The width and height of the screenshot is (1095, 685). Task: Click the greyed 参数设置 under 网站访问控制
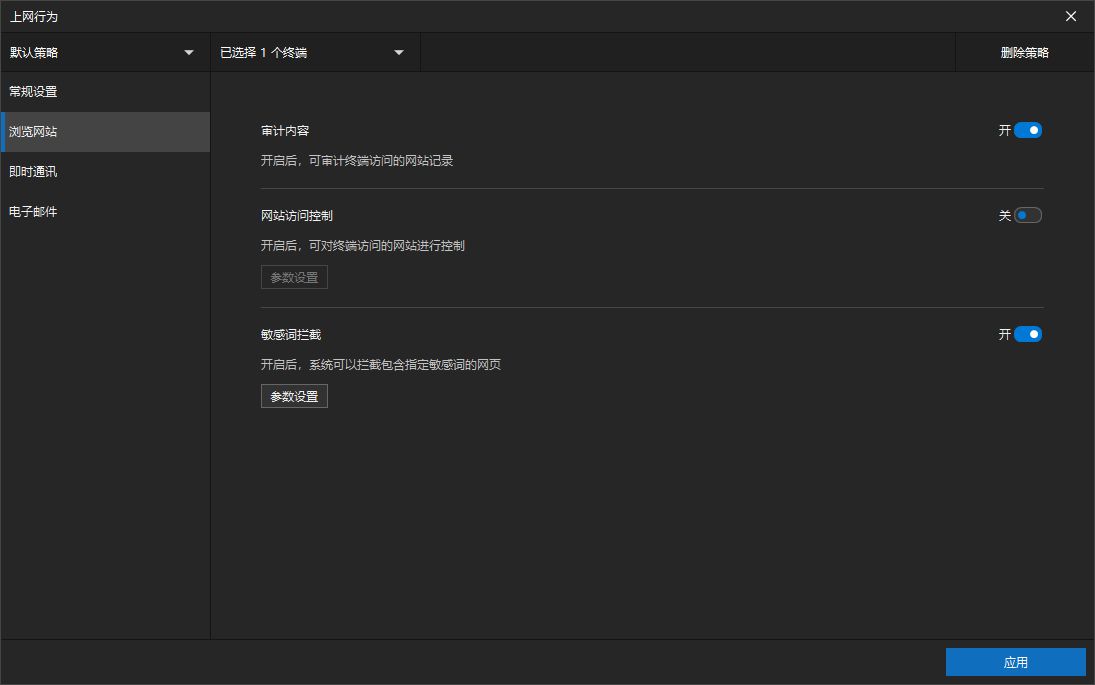tap(294, 277)
